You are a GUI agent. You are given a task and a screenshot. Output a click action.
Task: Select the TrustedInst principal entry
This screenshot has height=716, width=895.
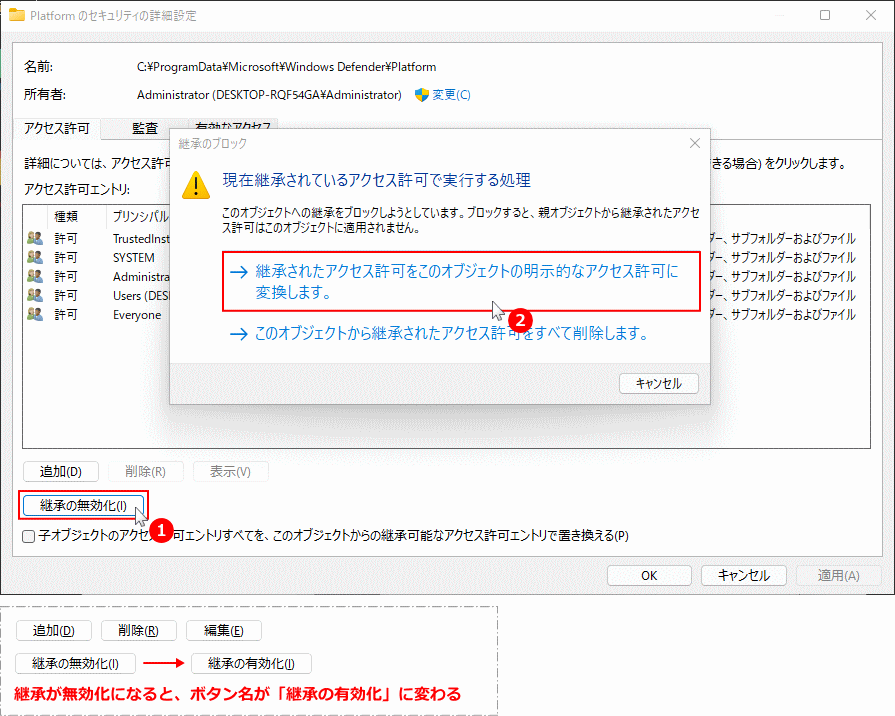click(141, 239)
